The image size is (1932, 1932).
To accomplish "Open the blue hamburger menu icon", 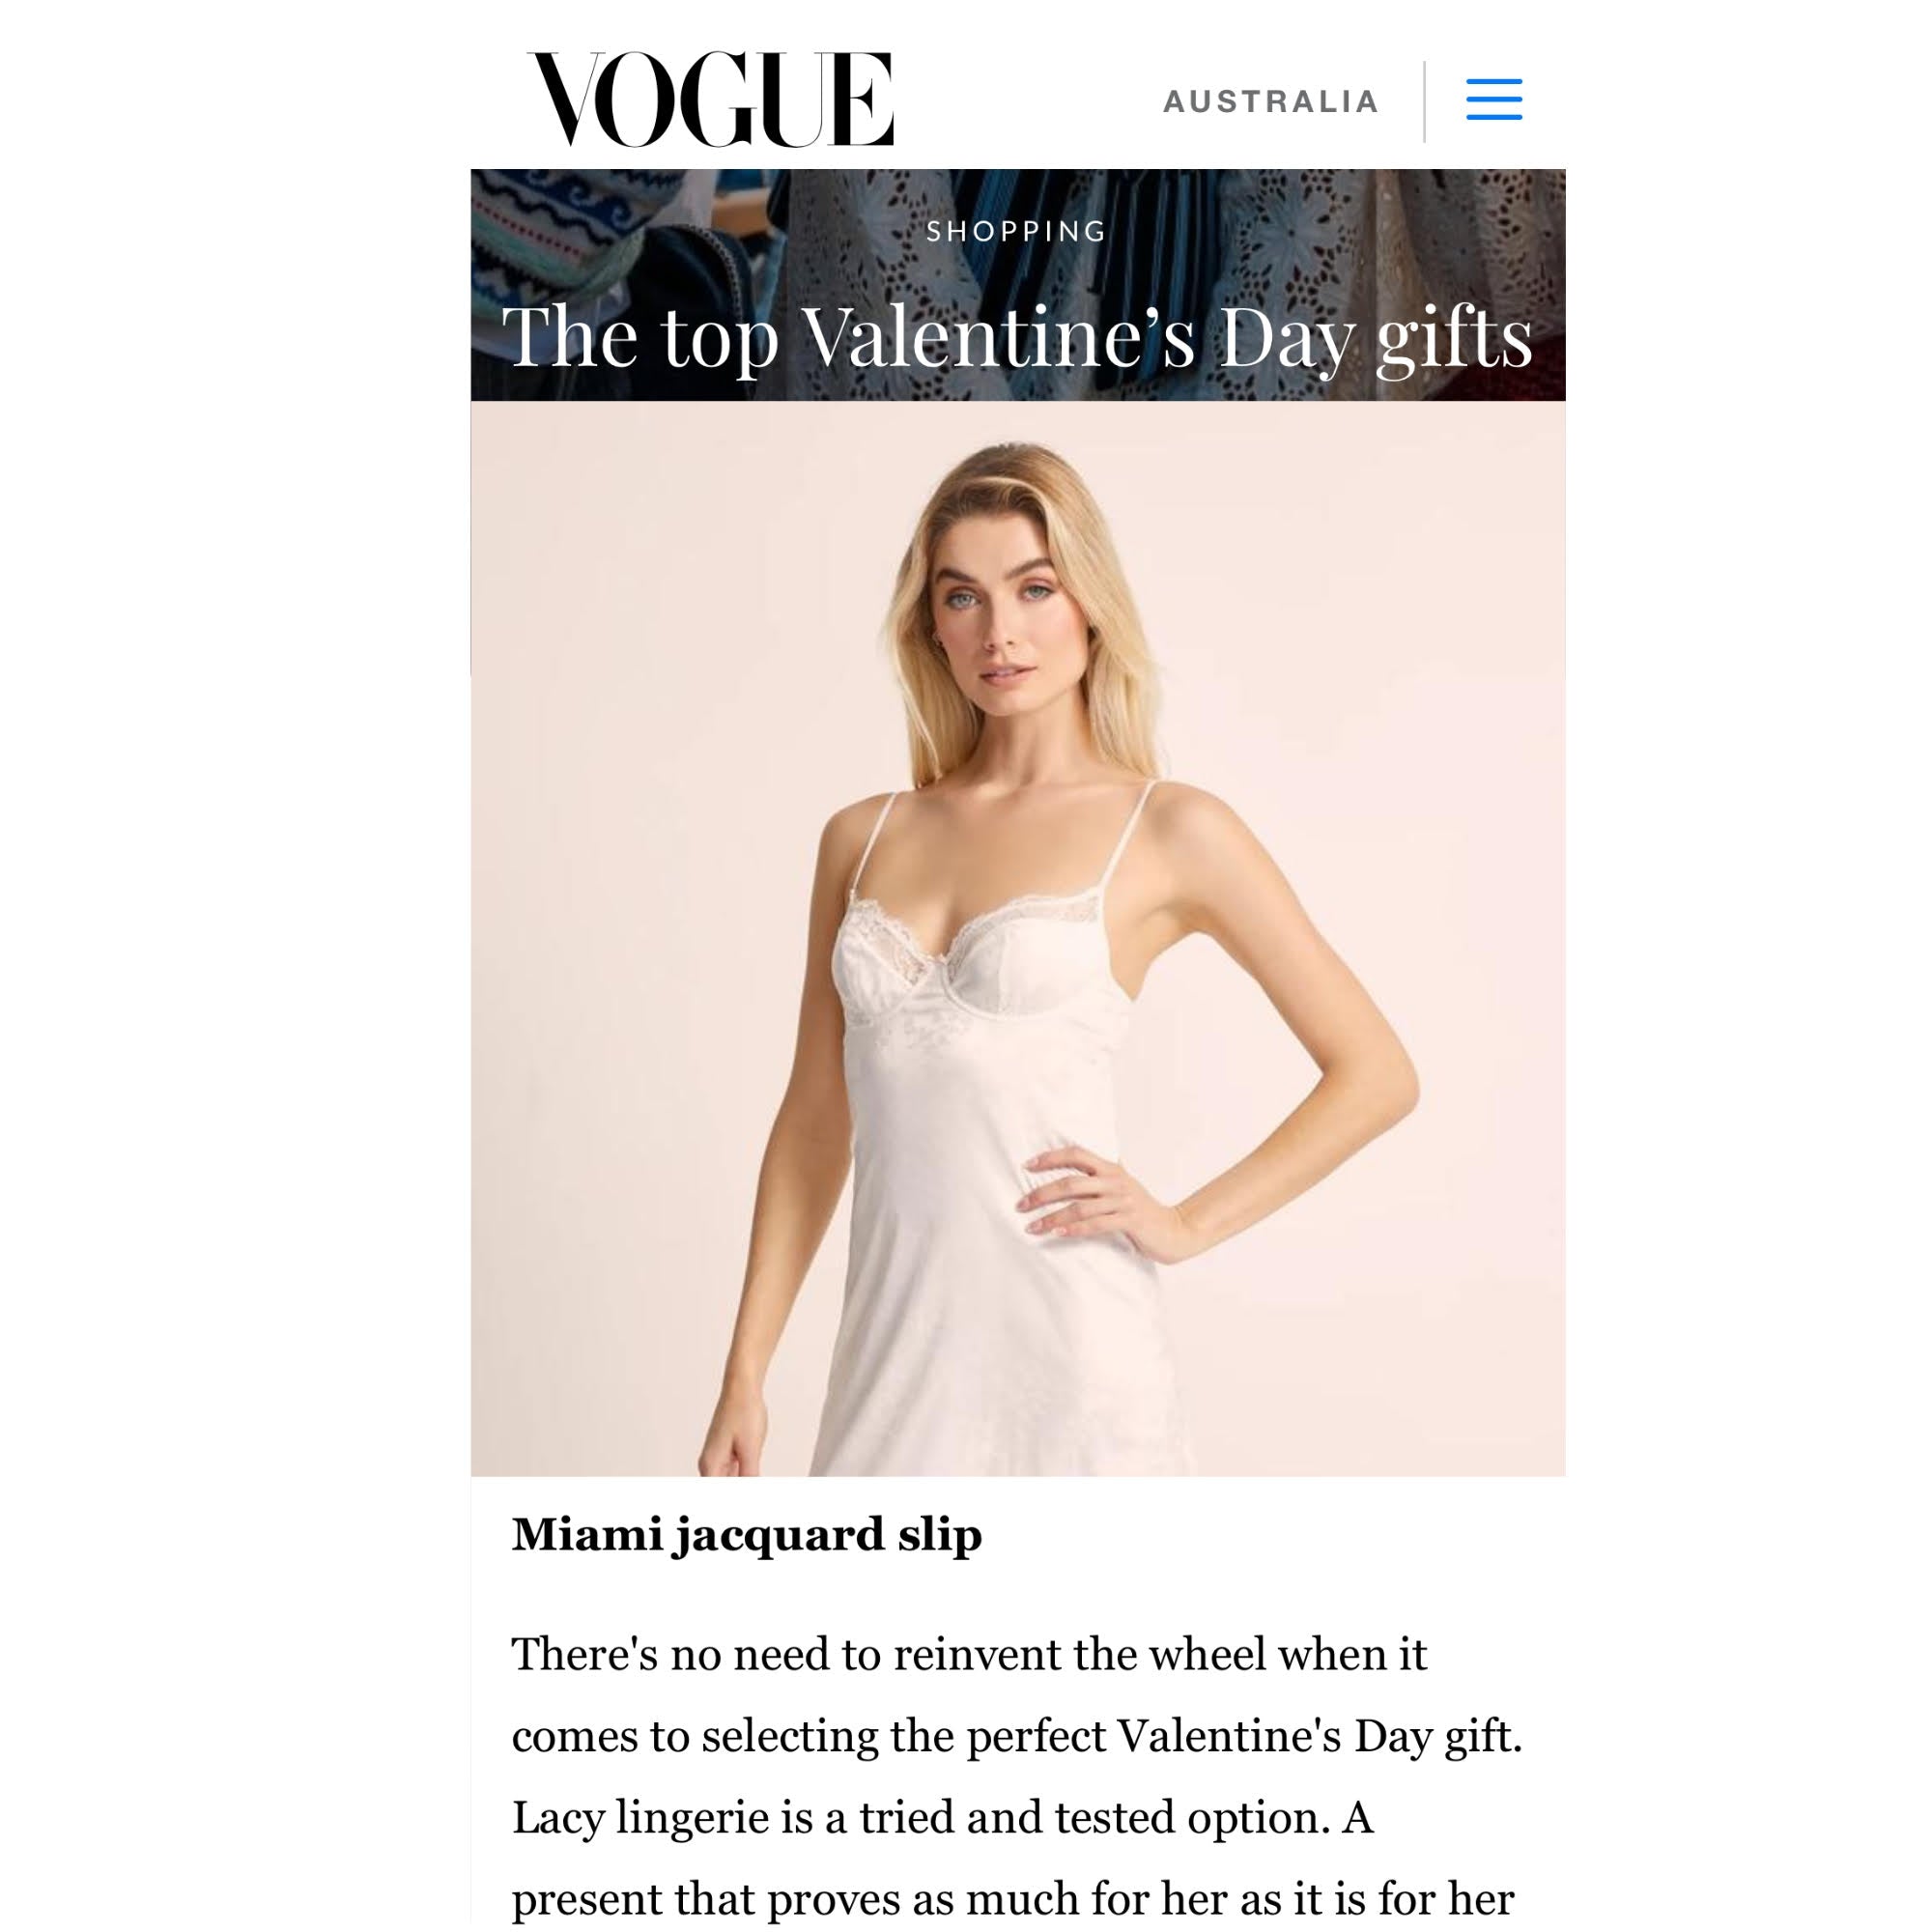I will [x=1494, y=100].
